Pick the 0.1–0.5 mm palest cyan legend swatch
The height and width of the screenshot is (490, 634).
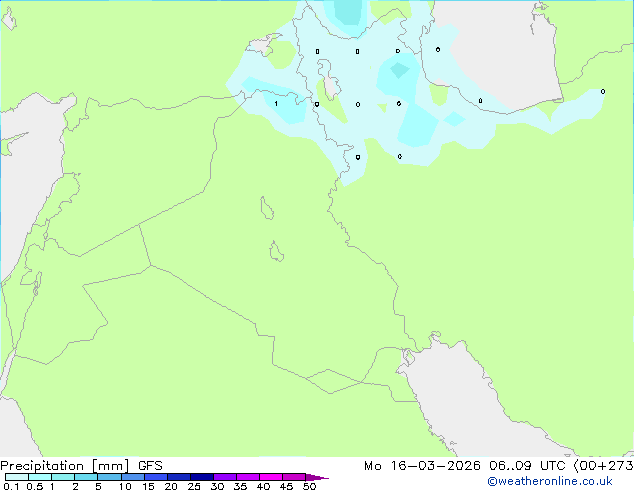17,477
